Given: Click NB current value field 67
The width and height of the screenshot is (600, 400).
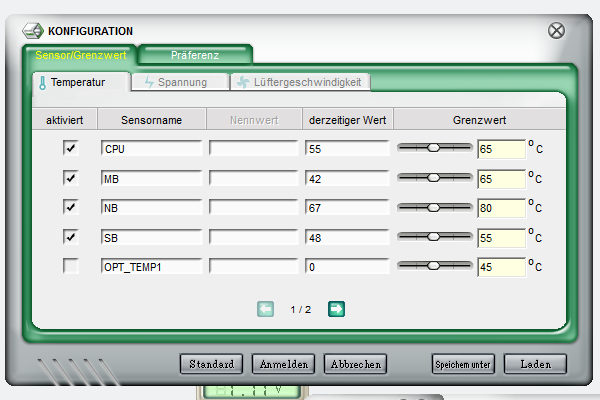Looking at the screenshot, I should point(347,207).
